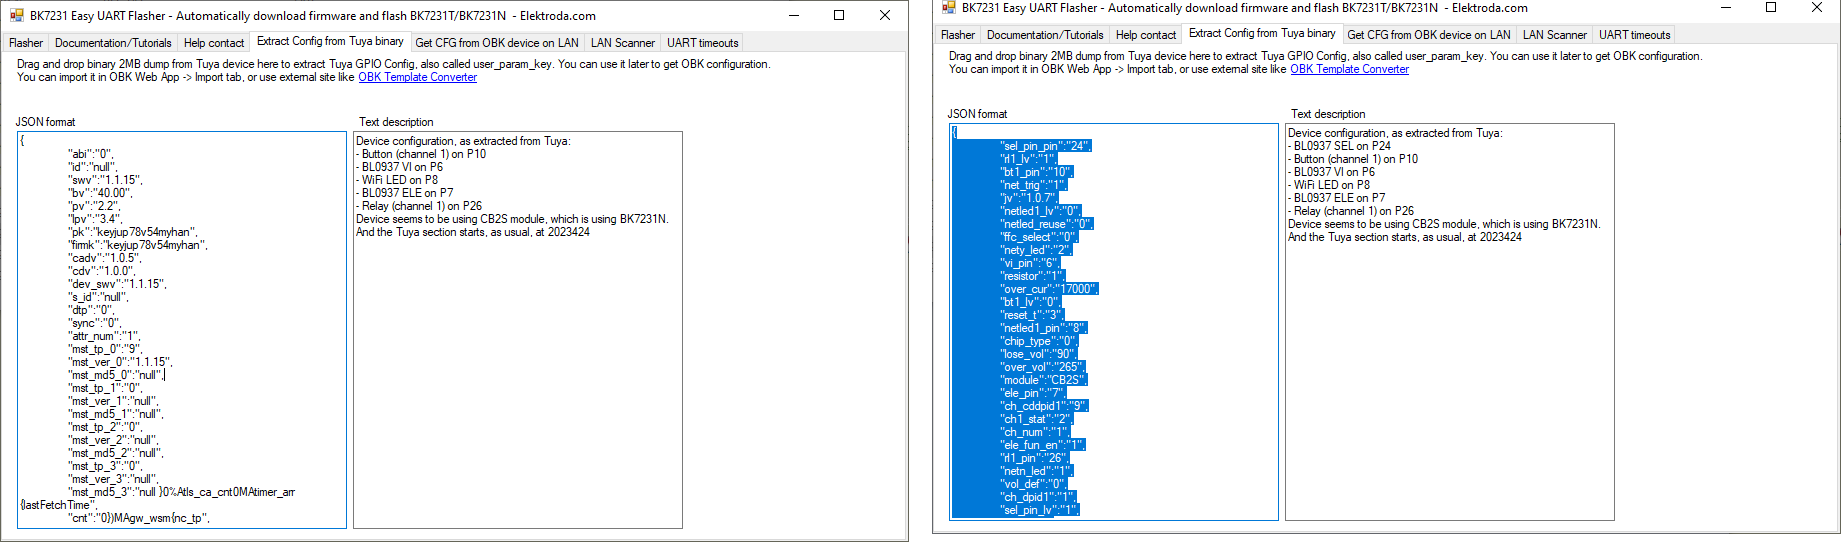Follow OBK Template Converter link in right window
1848x542 pixels.
(1350, 69)
